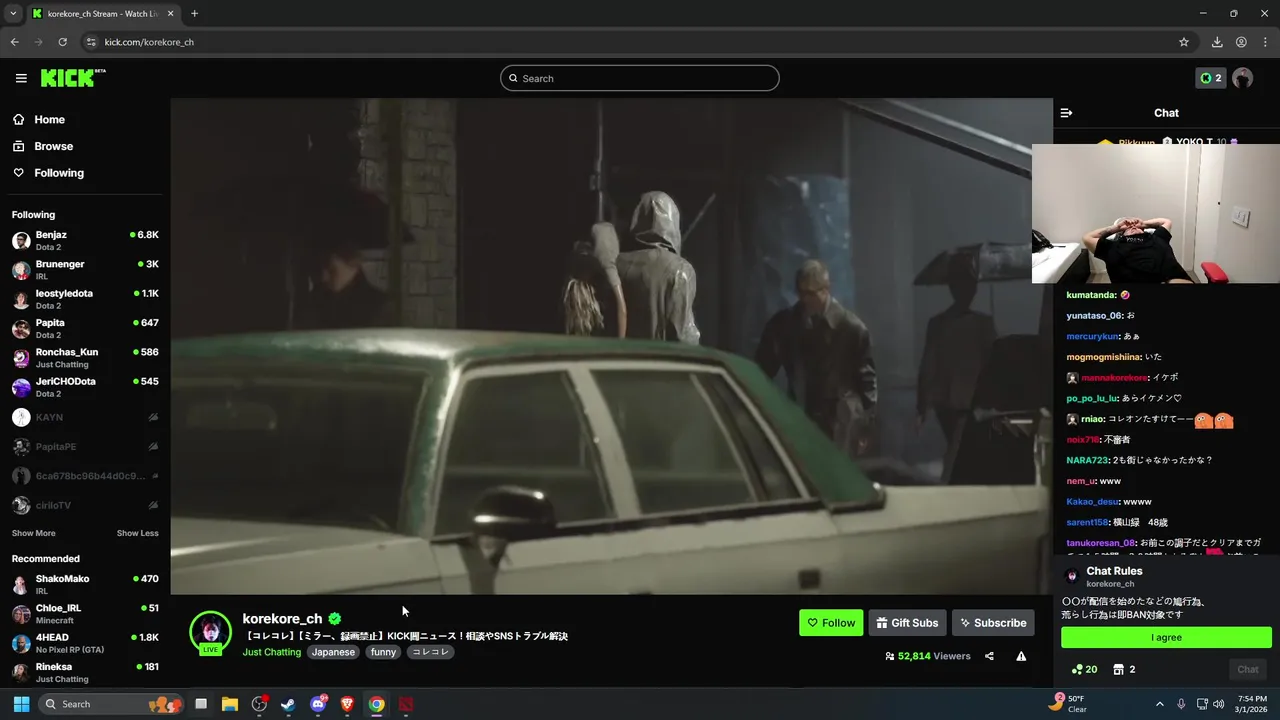This screenshot has height=720, width=1280.
Task: Open channel points balance showing 20
Action: pos(1084,669)
